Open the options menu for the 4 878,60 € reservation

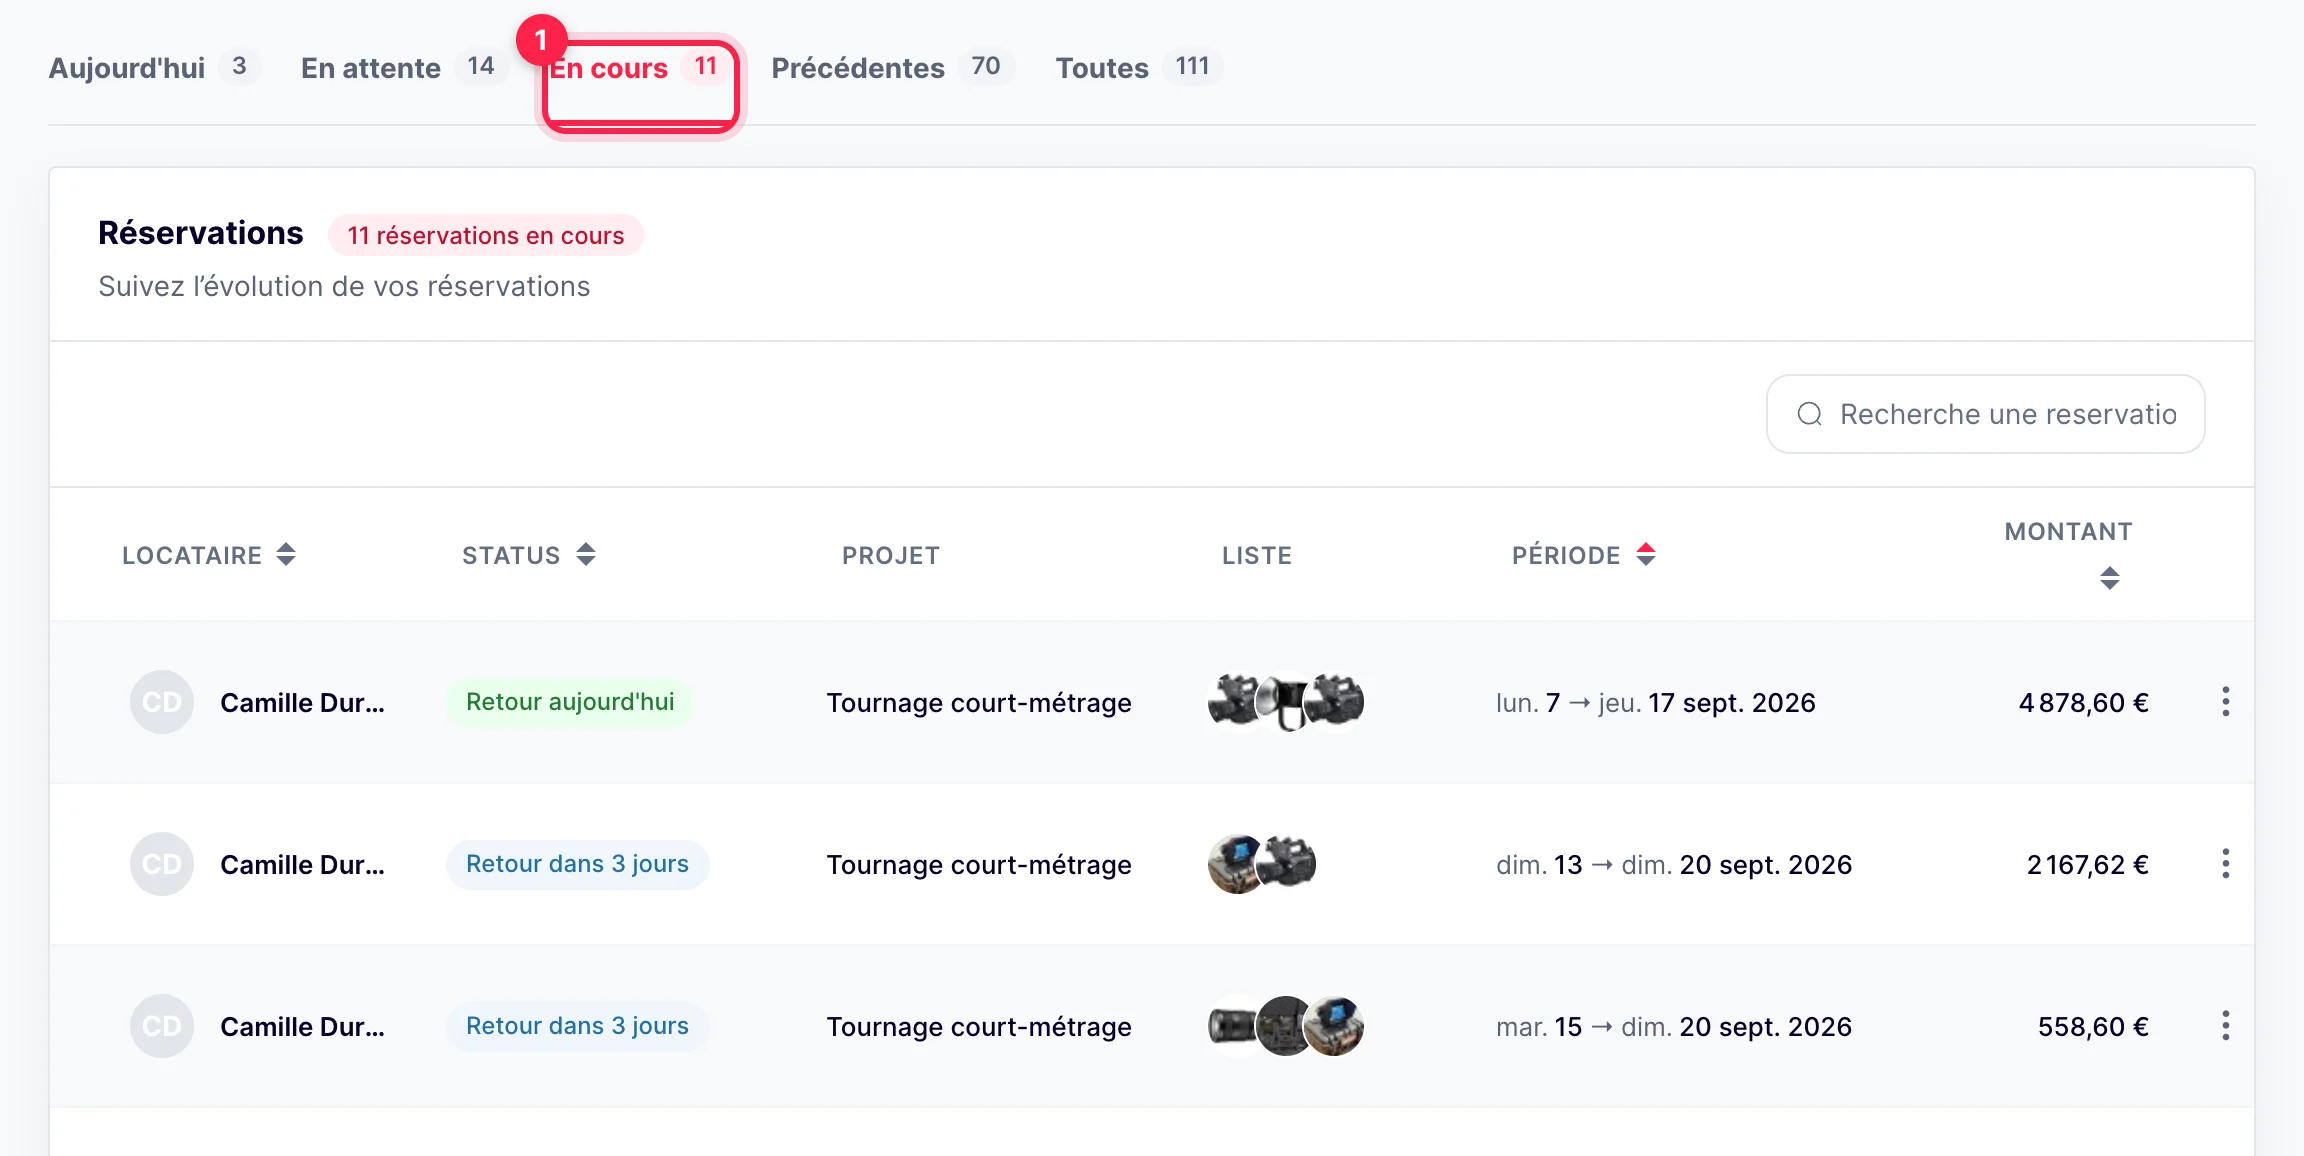pyautogui.click(x=2225, y=702)
